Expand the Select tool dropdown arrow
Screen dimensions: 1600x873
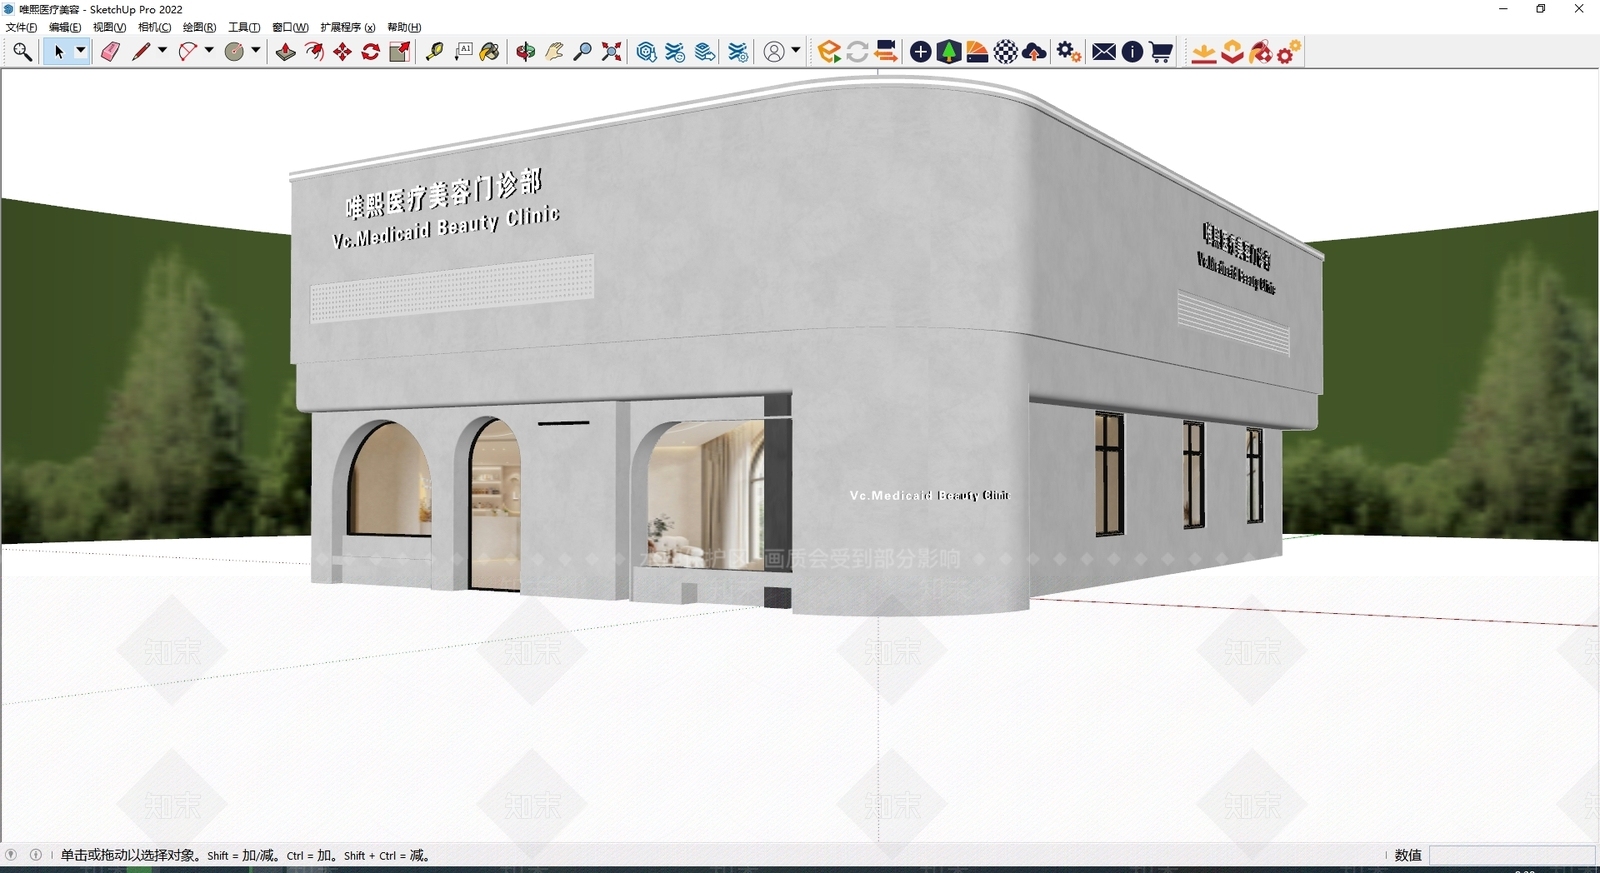tap(81, 52)
